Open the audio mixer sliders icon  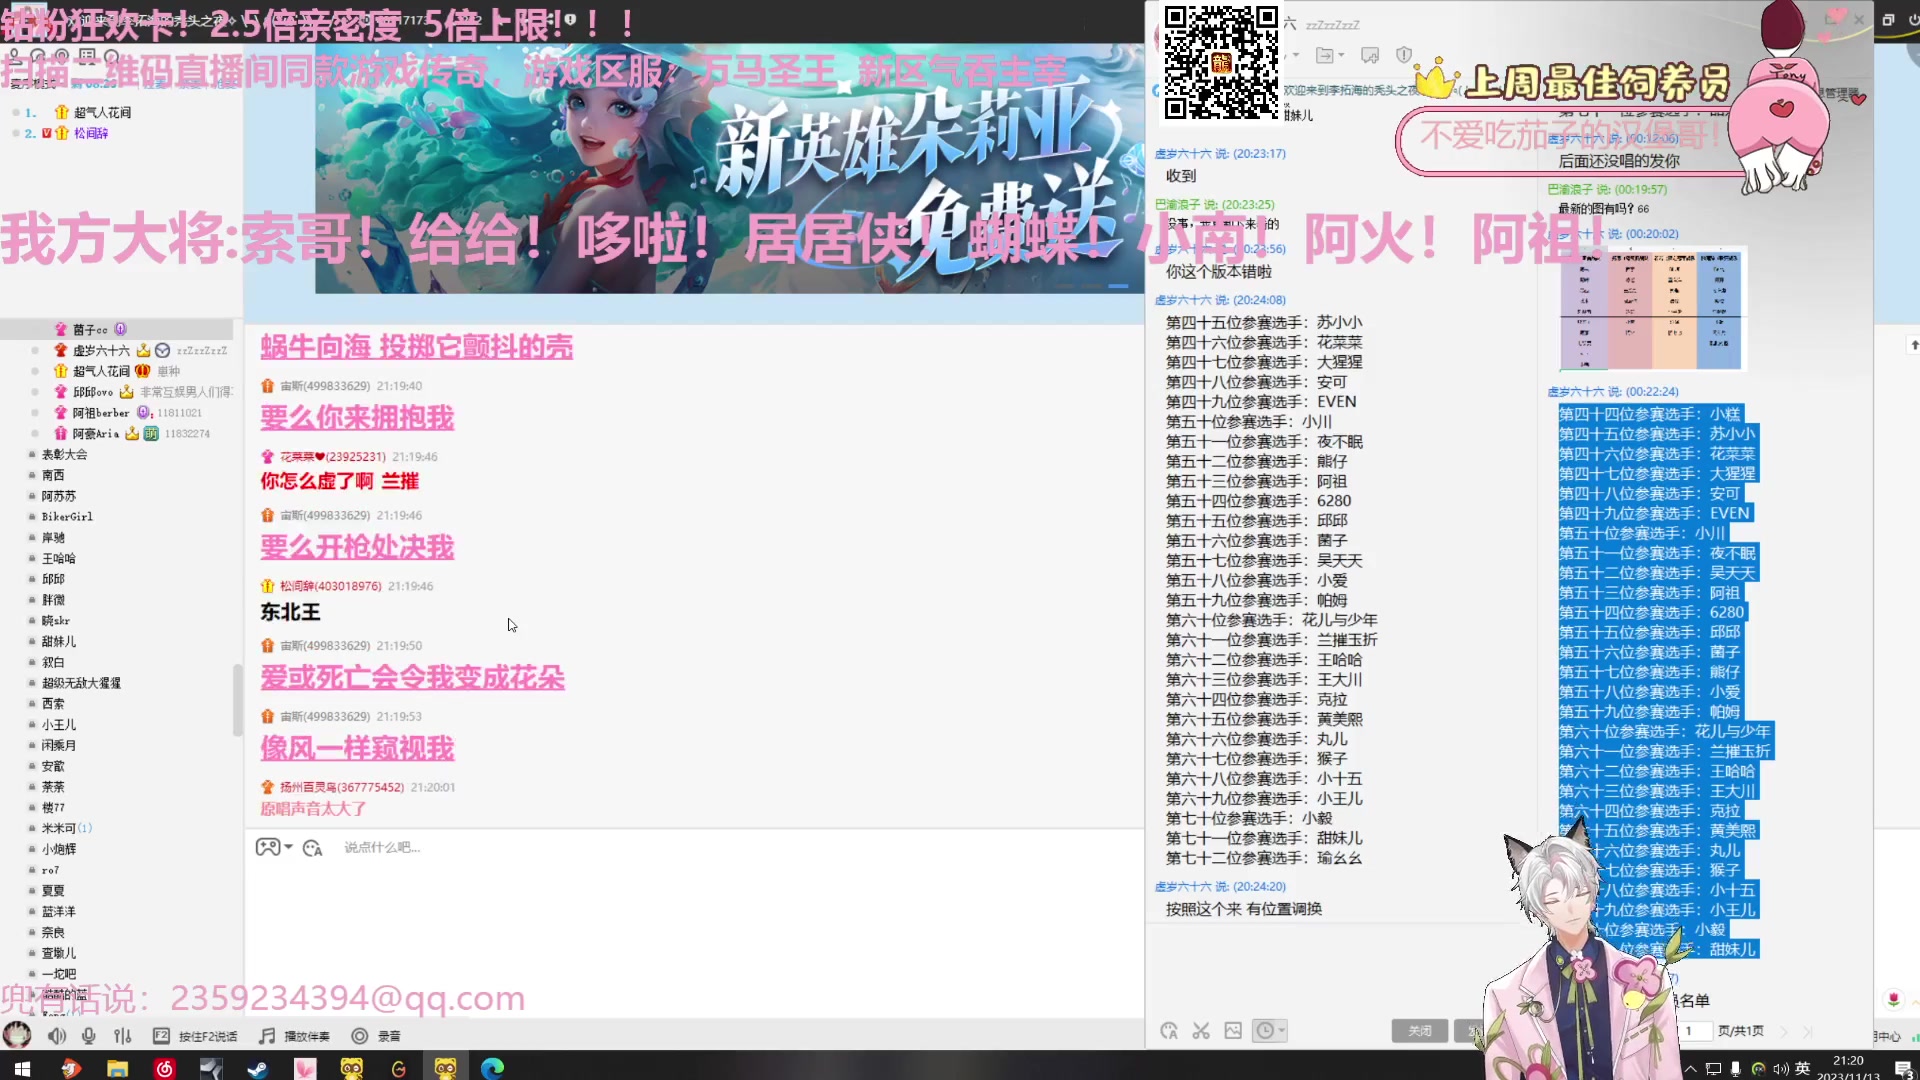(x=122, y=1036)
